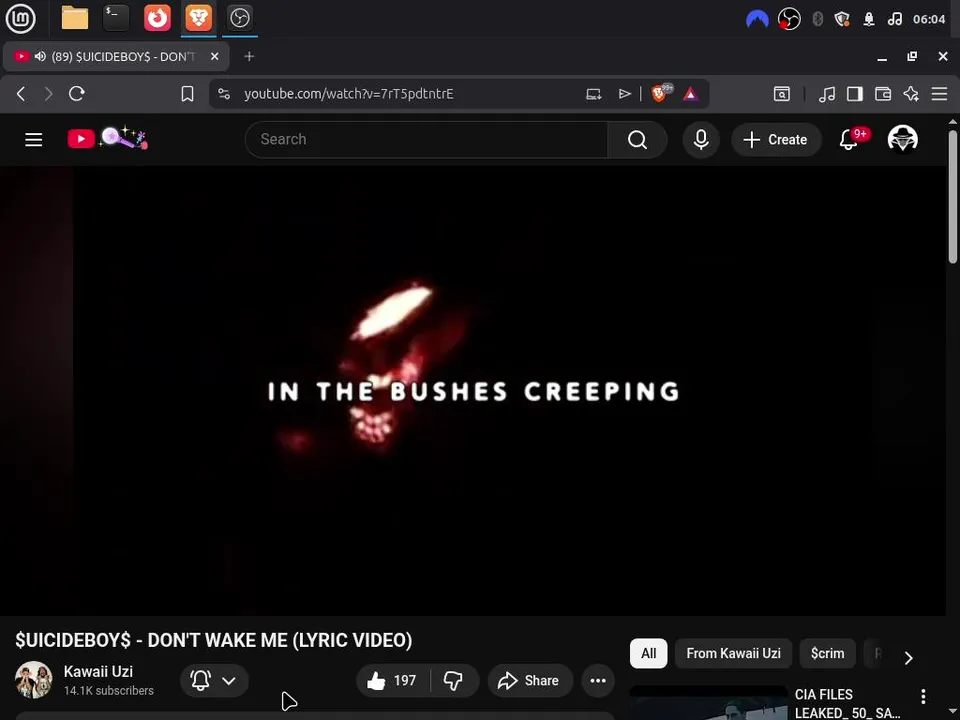Open options menu for CIA FILES video

[923, 696]
